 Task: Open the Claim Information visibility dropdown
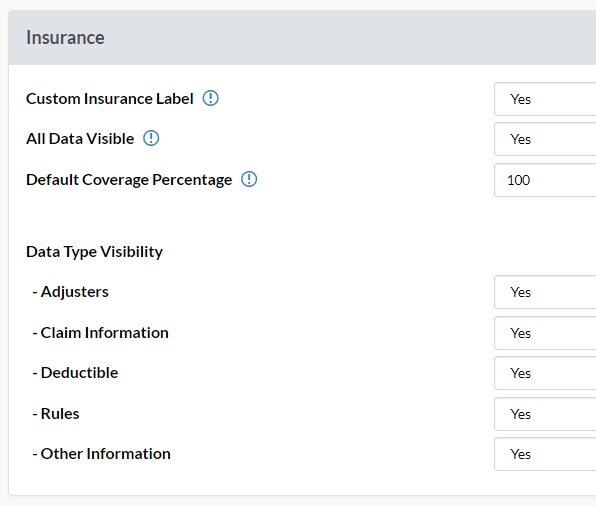pyautogui.click(x=545, y=333)
